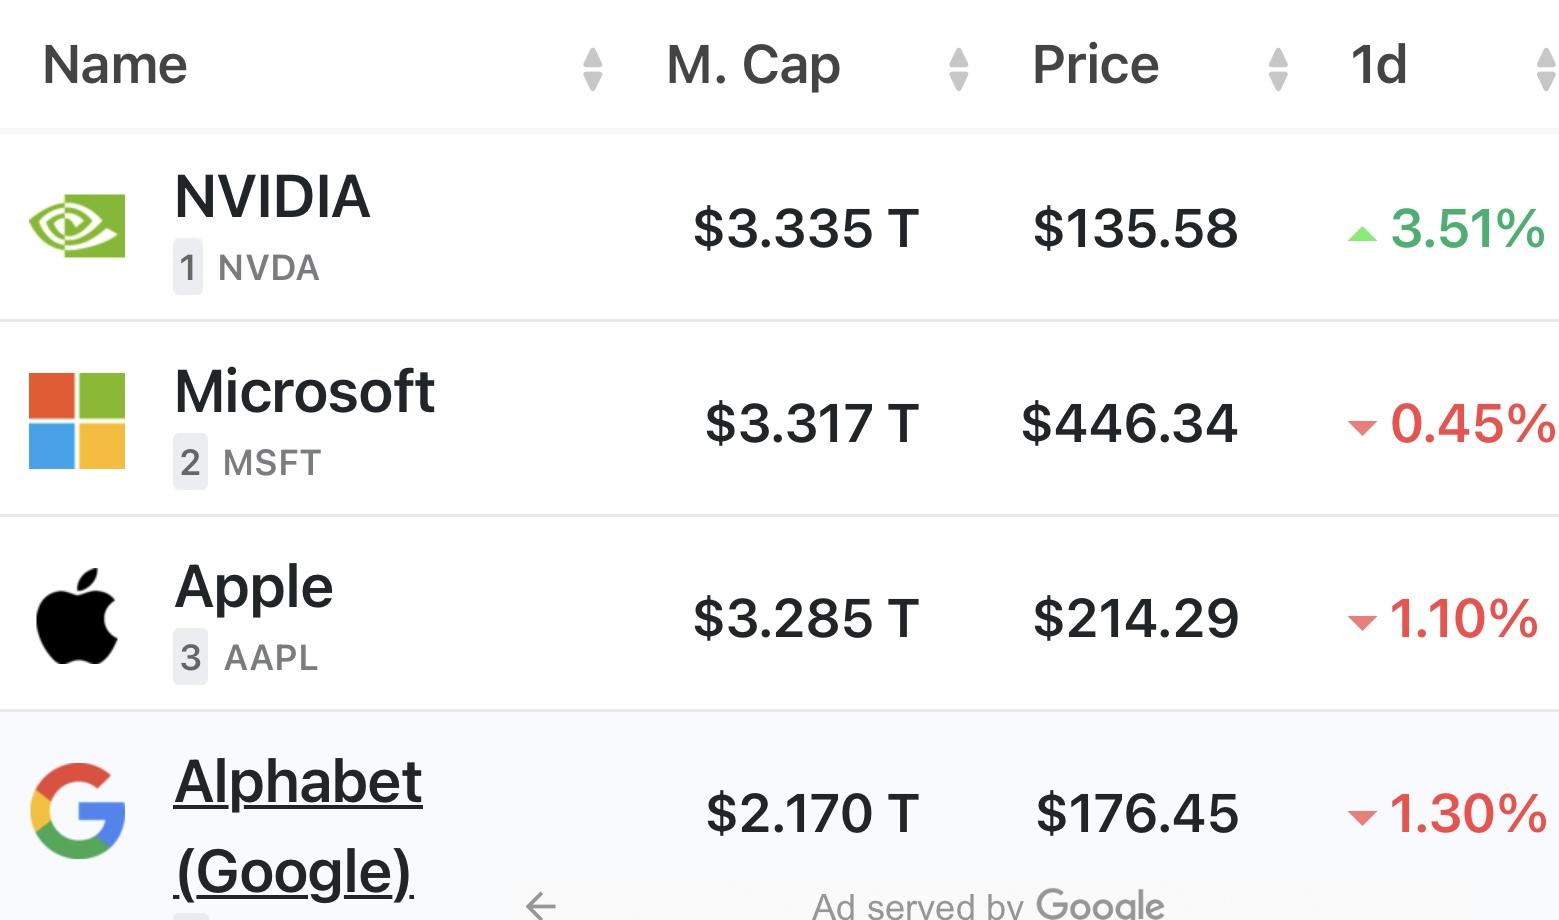Open the NVIDIA company name

[x=272, y=196]
